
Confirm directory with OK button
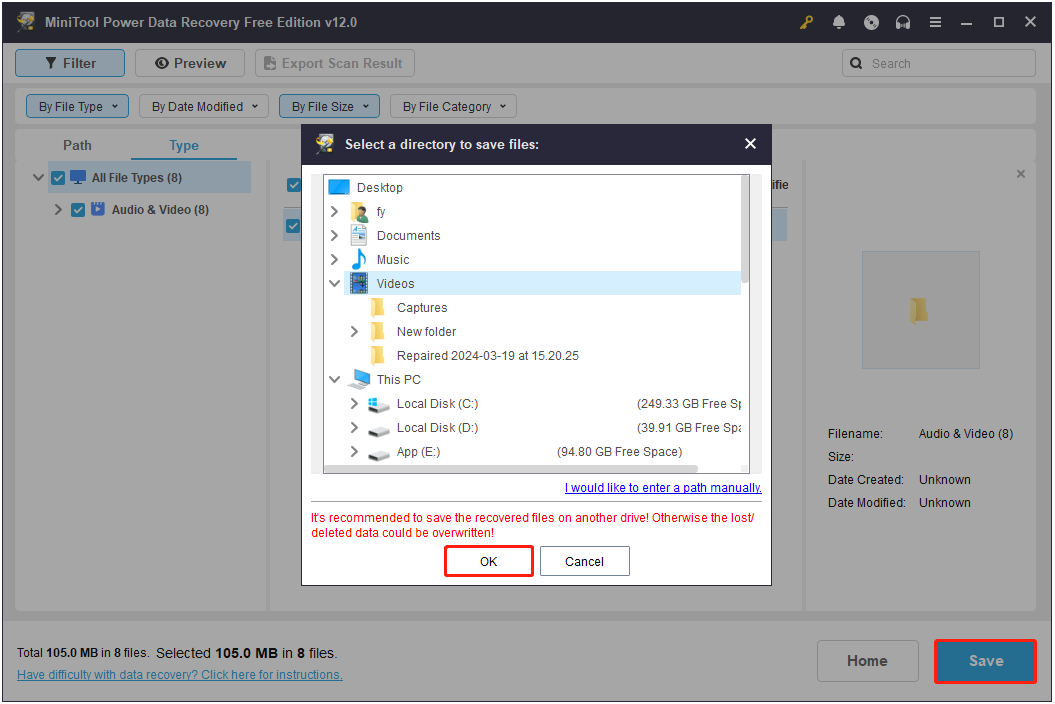488,561
